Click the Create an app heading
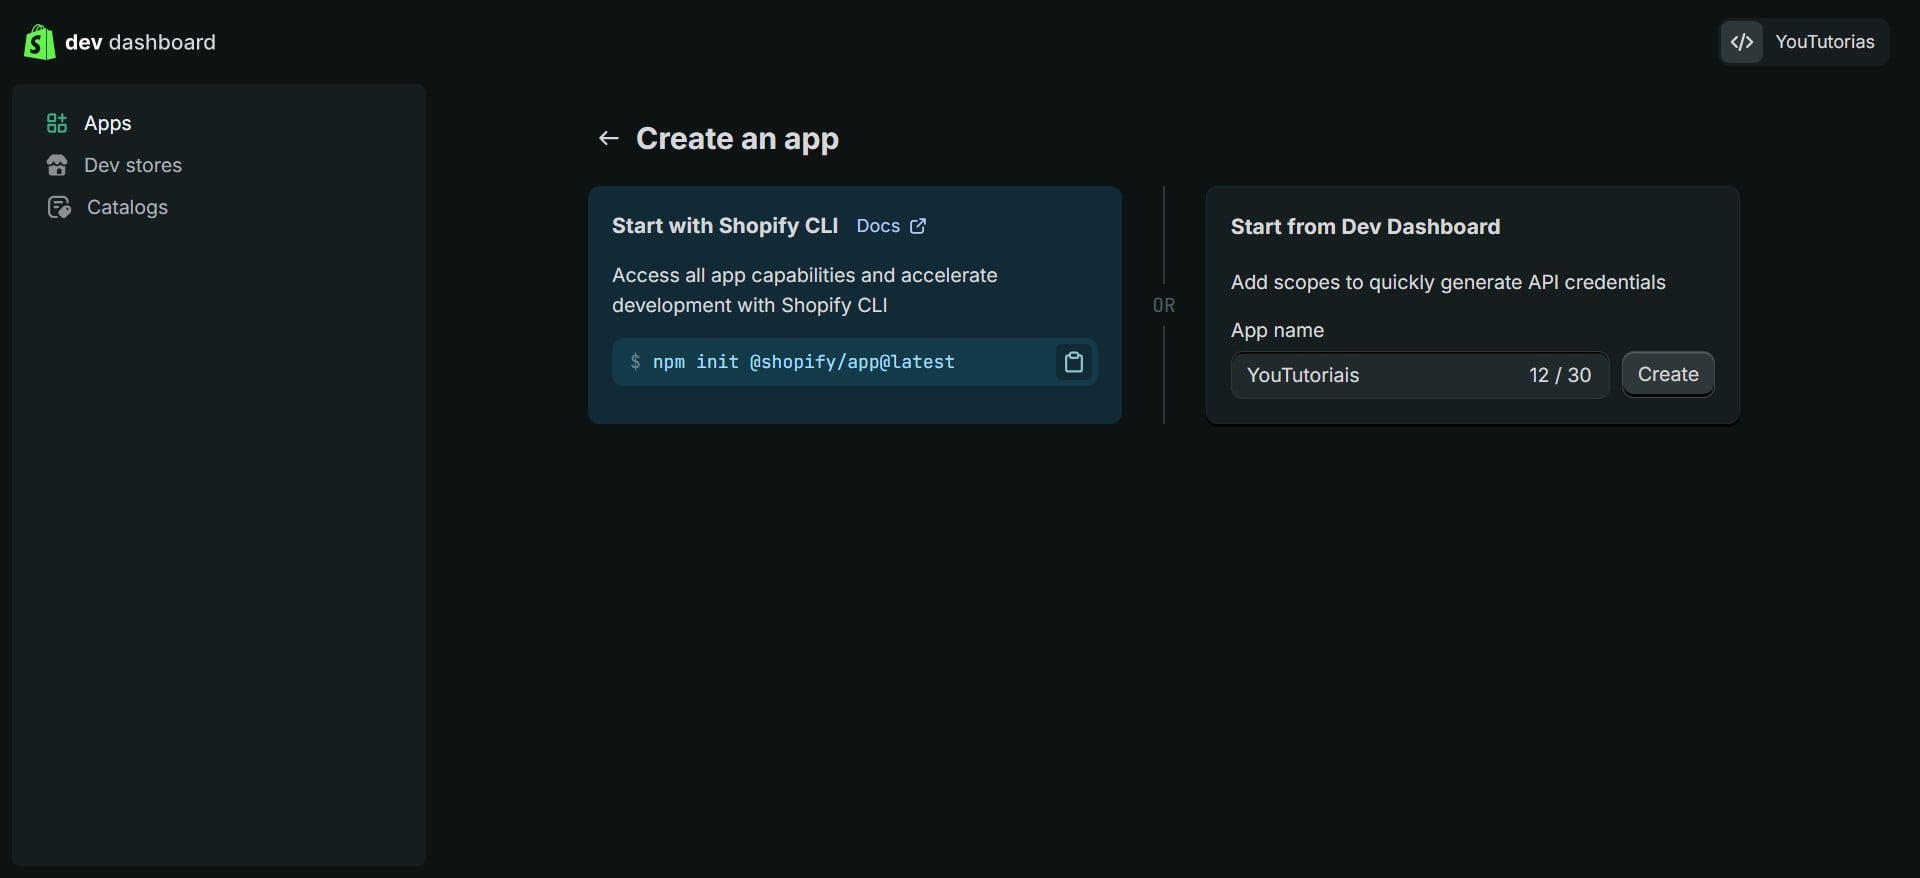This screenshot has width=1920, height=878. tap(737, 138)
